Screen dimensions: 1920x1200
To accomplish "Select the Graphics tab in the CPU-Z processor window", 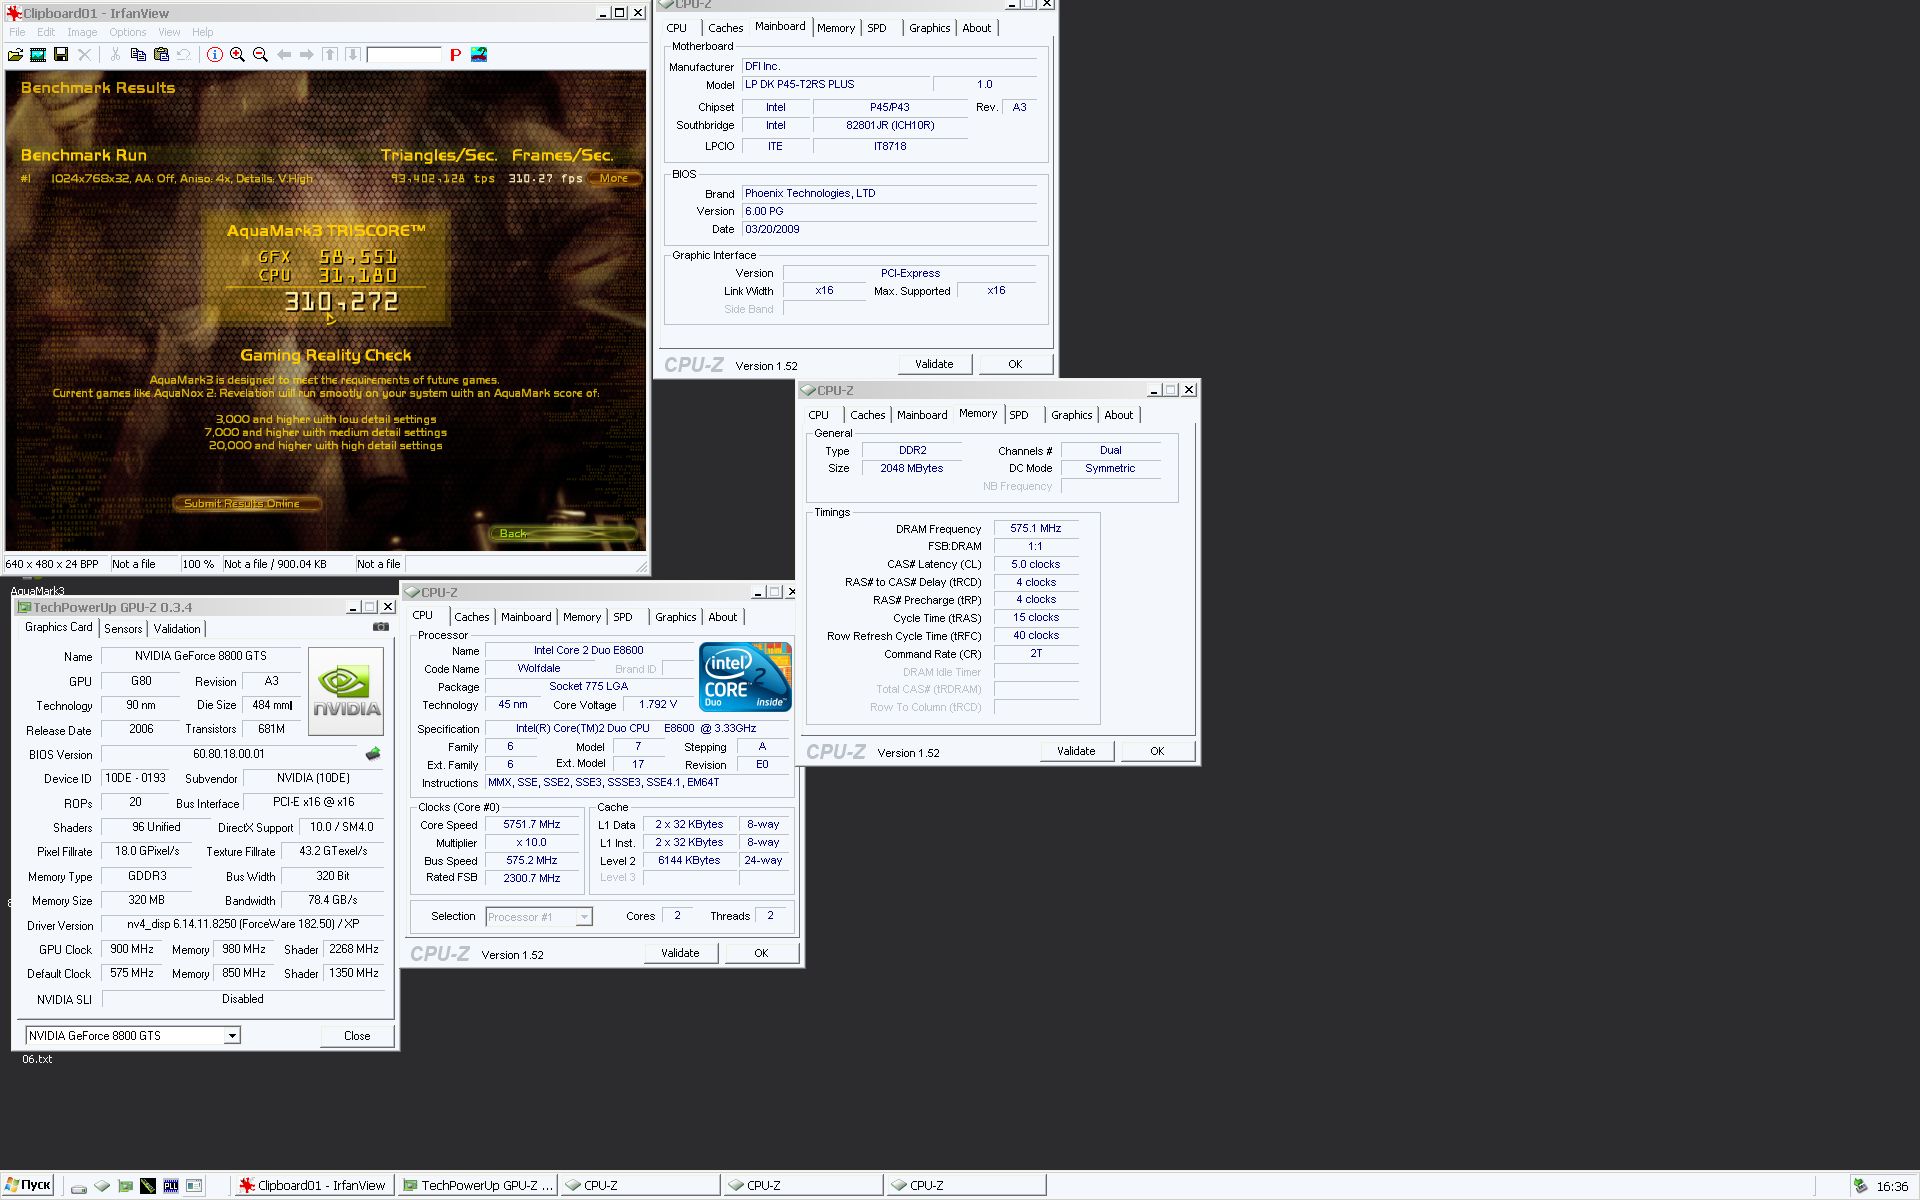I will click(x=676, y=617).
